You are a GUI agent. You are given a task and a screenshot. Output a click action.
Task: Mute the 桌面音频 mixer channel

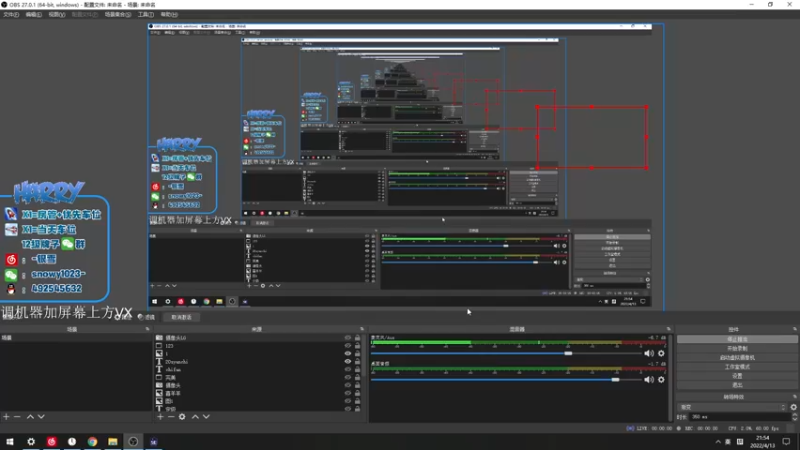tap(648, 380)
